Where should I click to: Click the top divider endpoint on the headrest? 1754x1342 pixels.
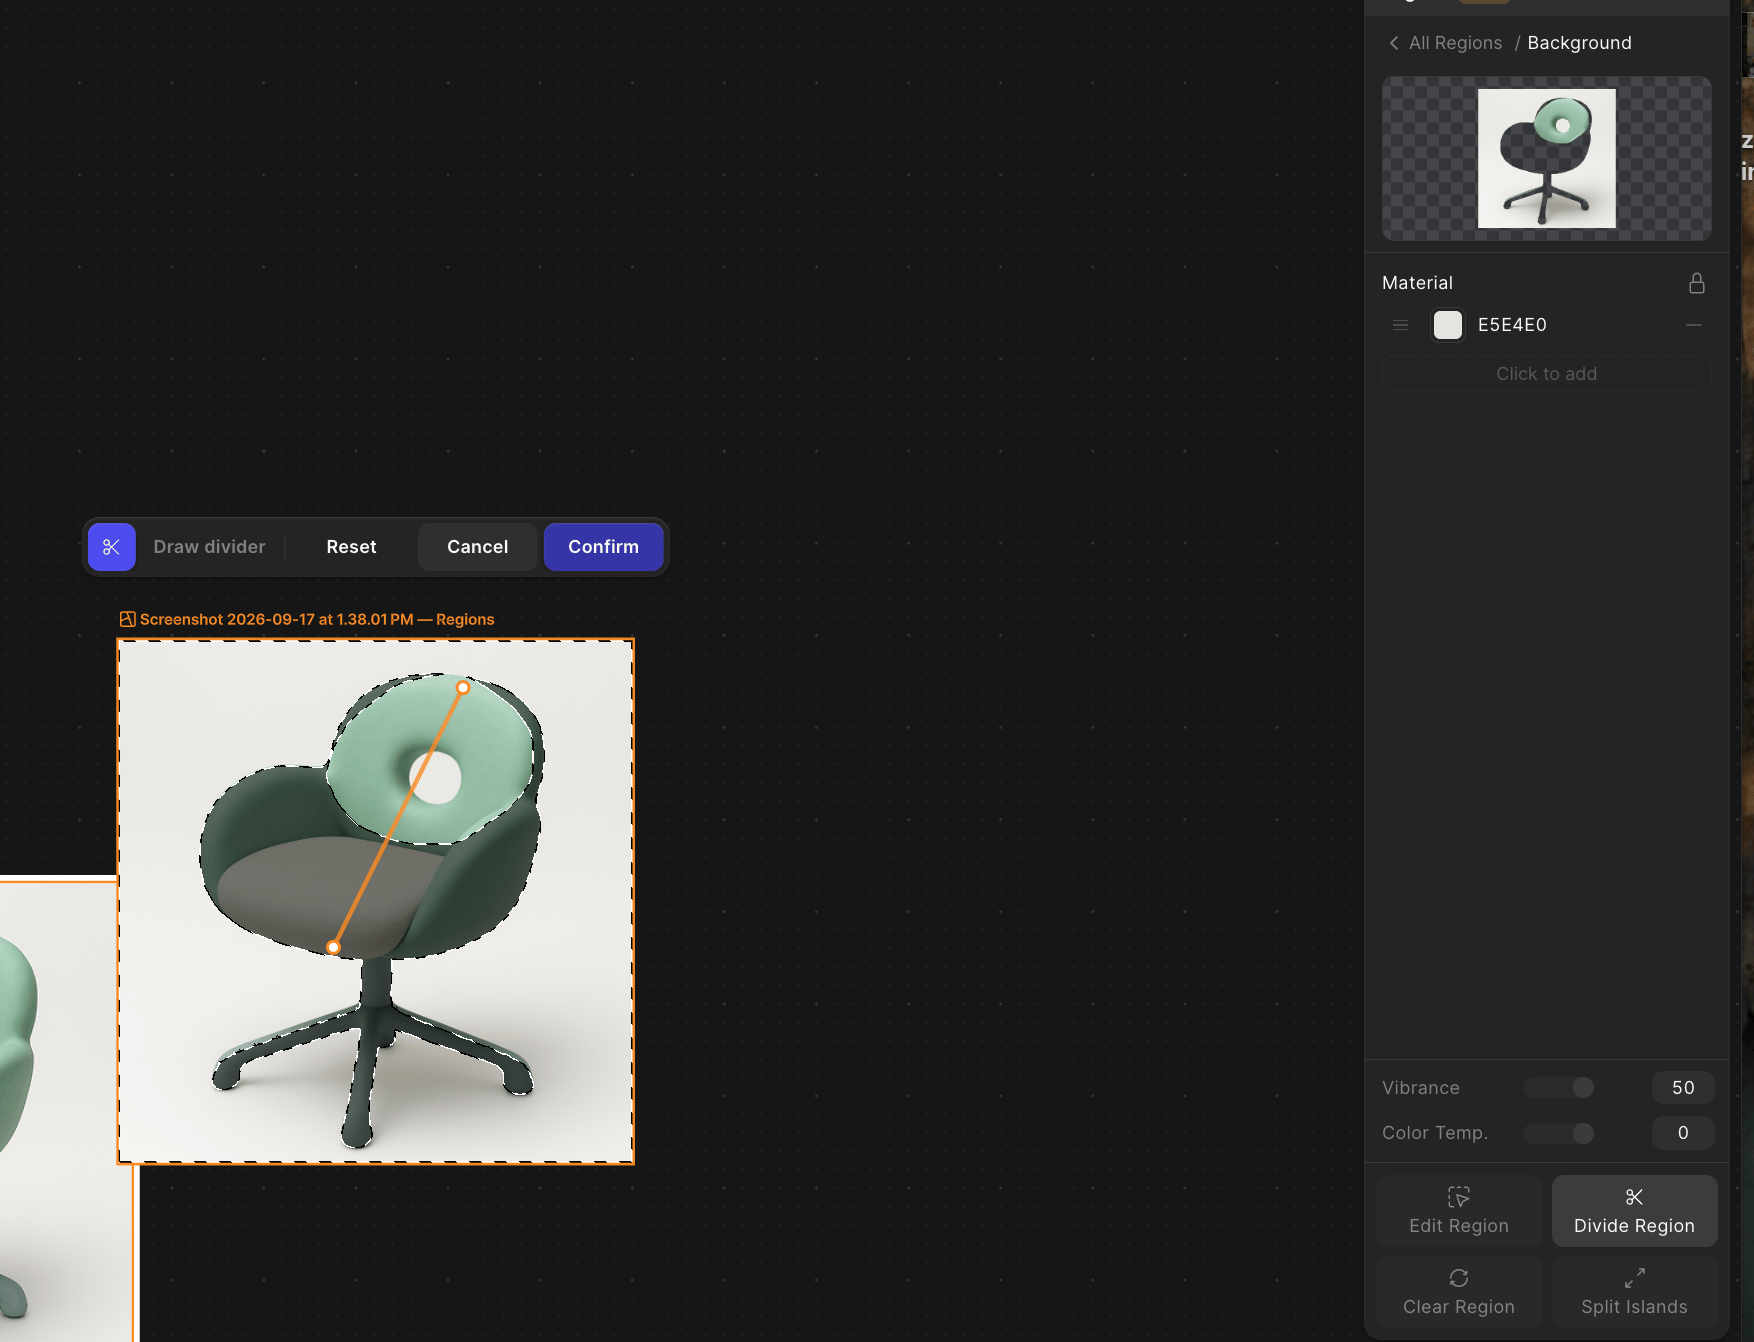coord(463,688)
